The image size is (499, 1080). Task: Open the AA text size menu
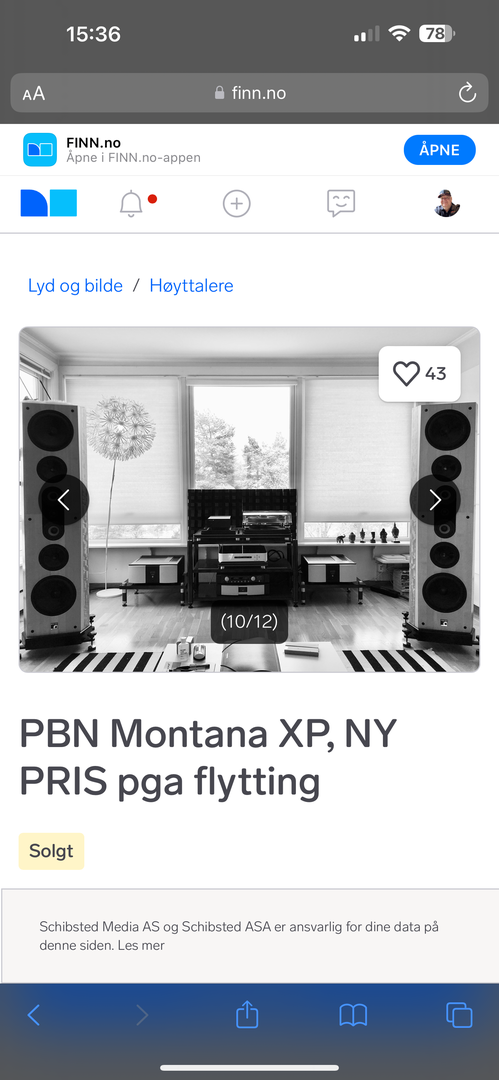pyautogui.click(x=34, y=94)
